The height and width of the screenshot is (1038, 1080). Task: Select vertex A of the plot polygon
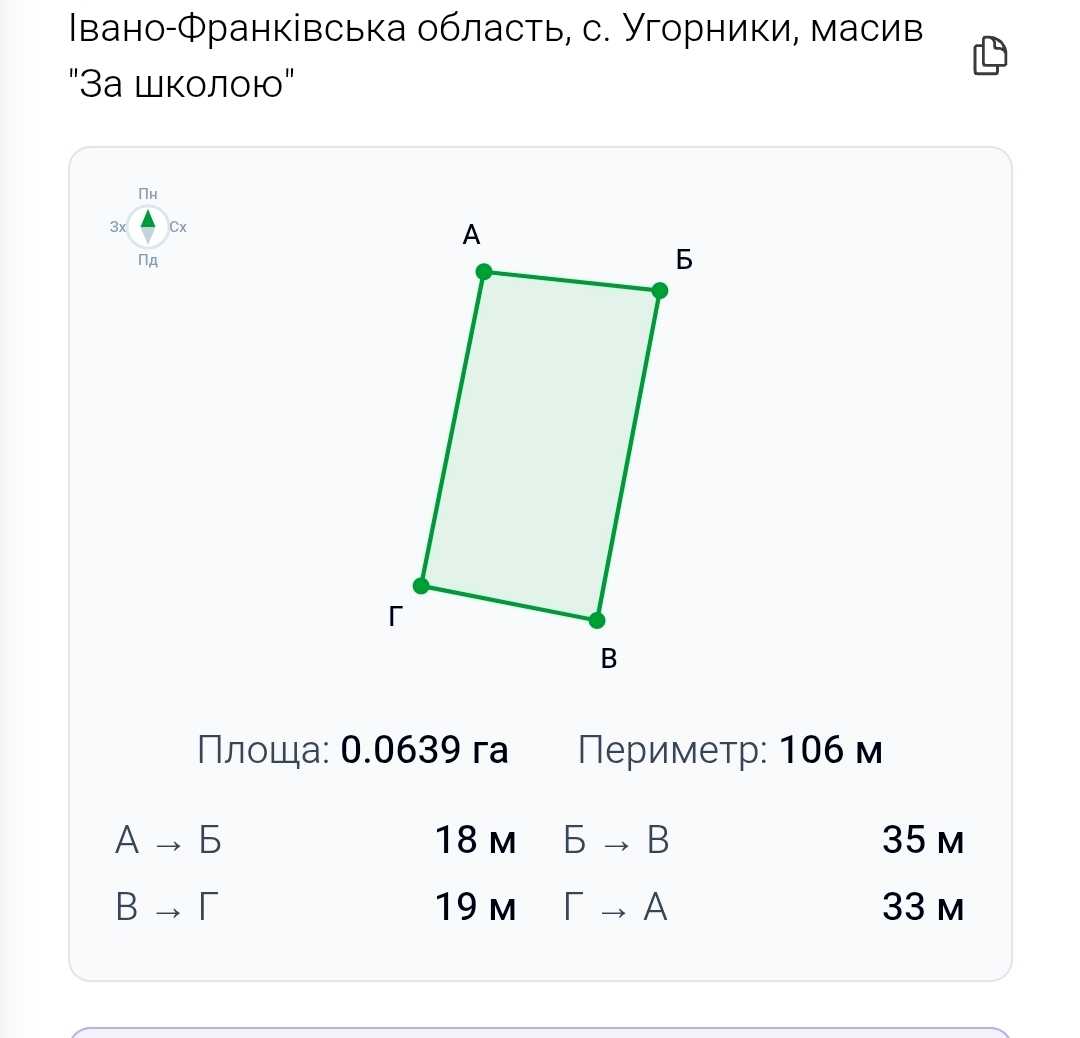click(x=484, y=271)
